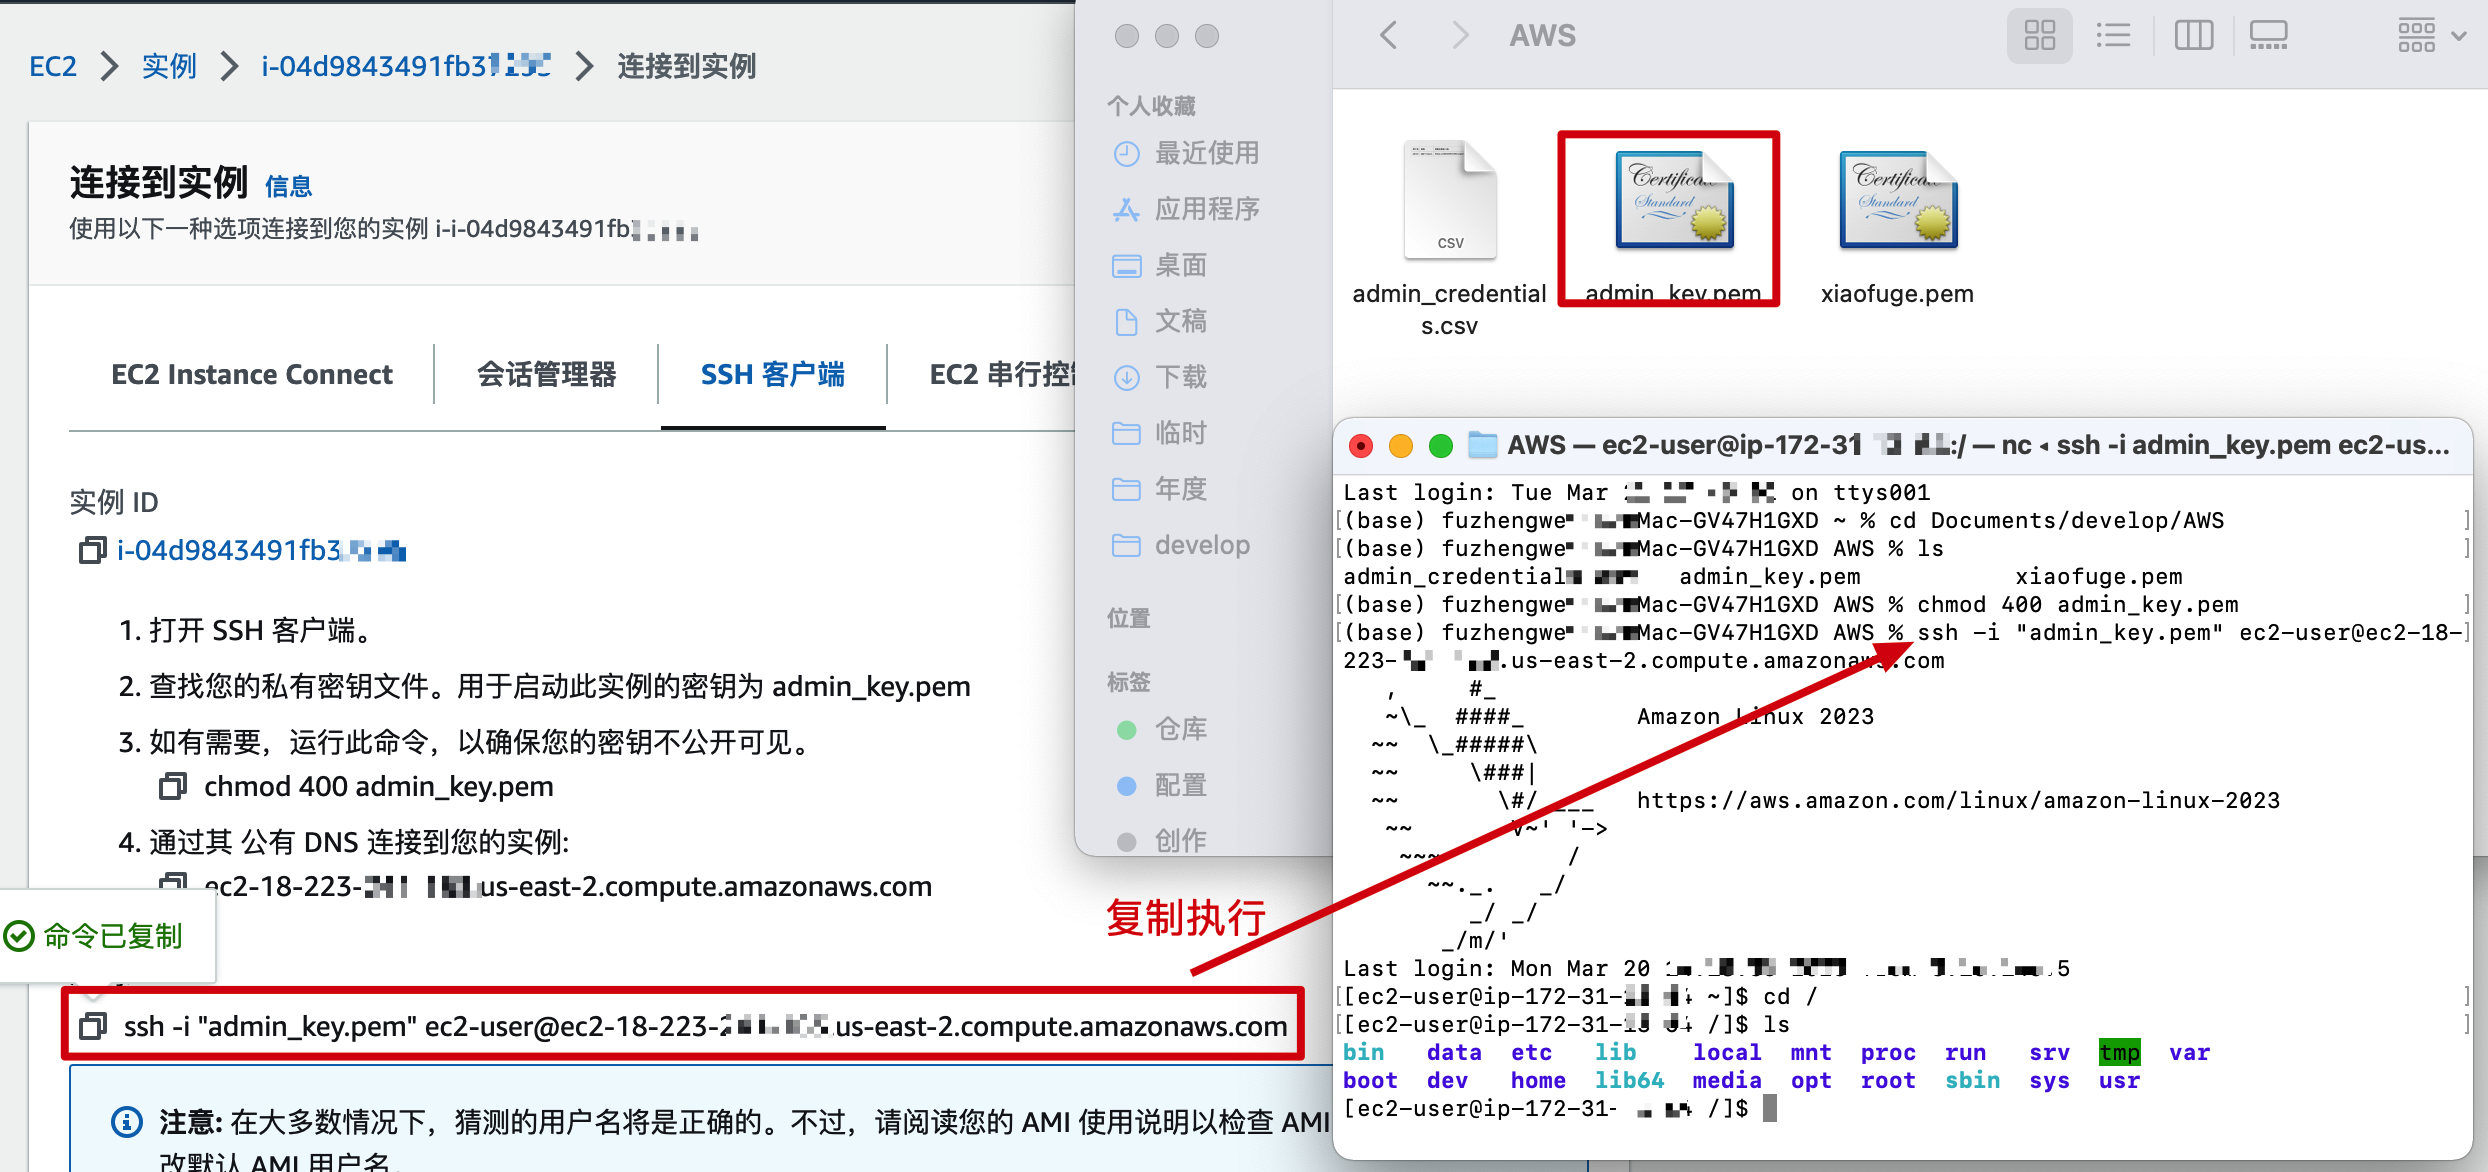This screenshot has height=1172, width=2488.
Task: Open the instance ID breadcrumb link
Action: click(405, 66)
